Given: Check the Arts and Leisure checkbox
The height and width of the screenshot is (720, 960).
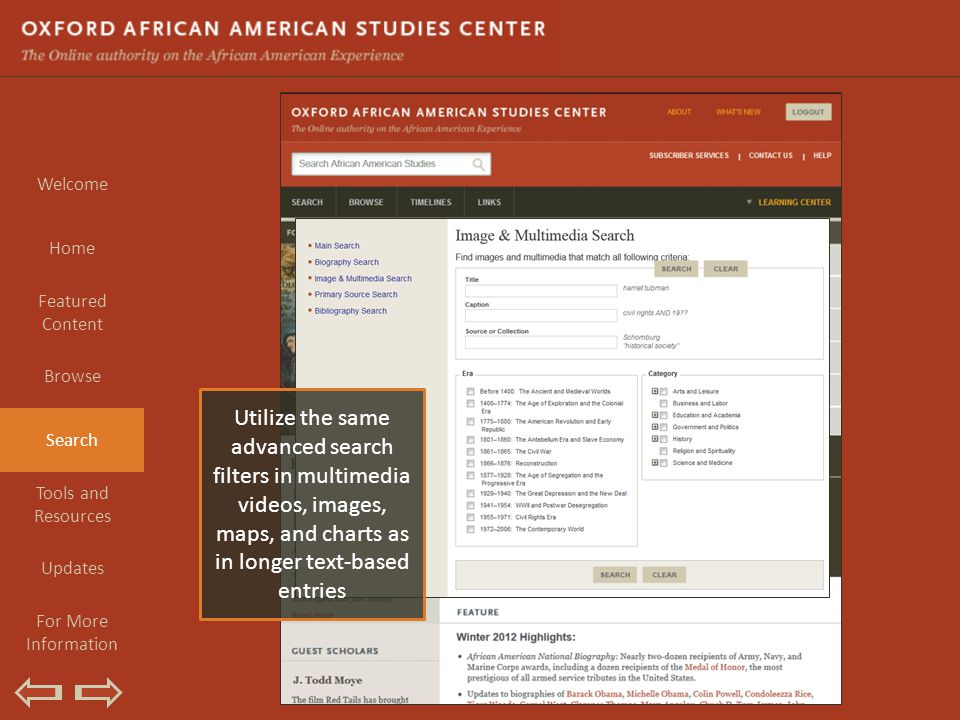Looking at the screenshot, I should [x=663, y=391].
